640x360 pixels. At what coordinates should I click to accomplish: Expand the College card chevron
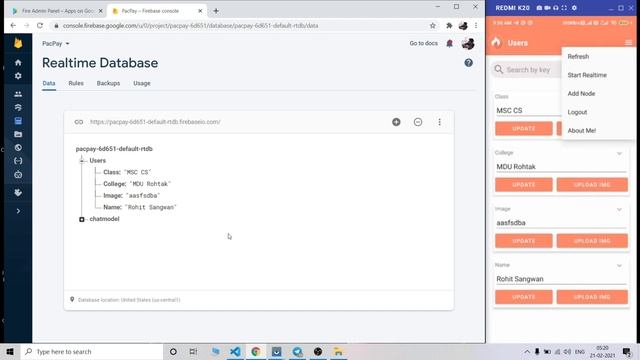coord(619,153)
